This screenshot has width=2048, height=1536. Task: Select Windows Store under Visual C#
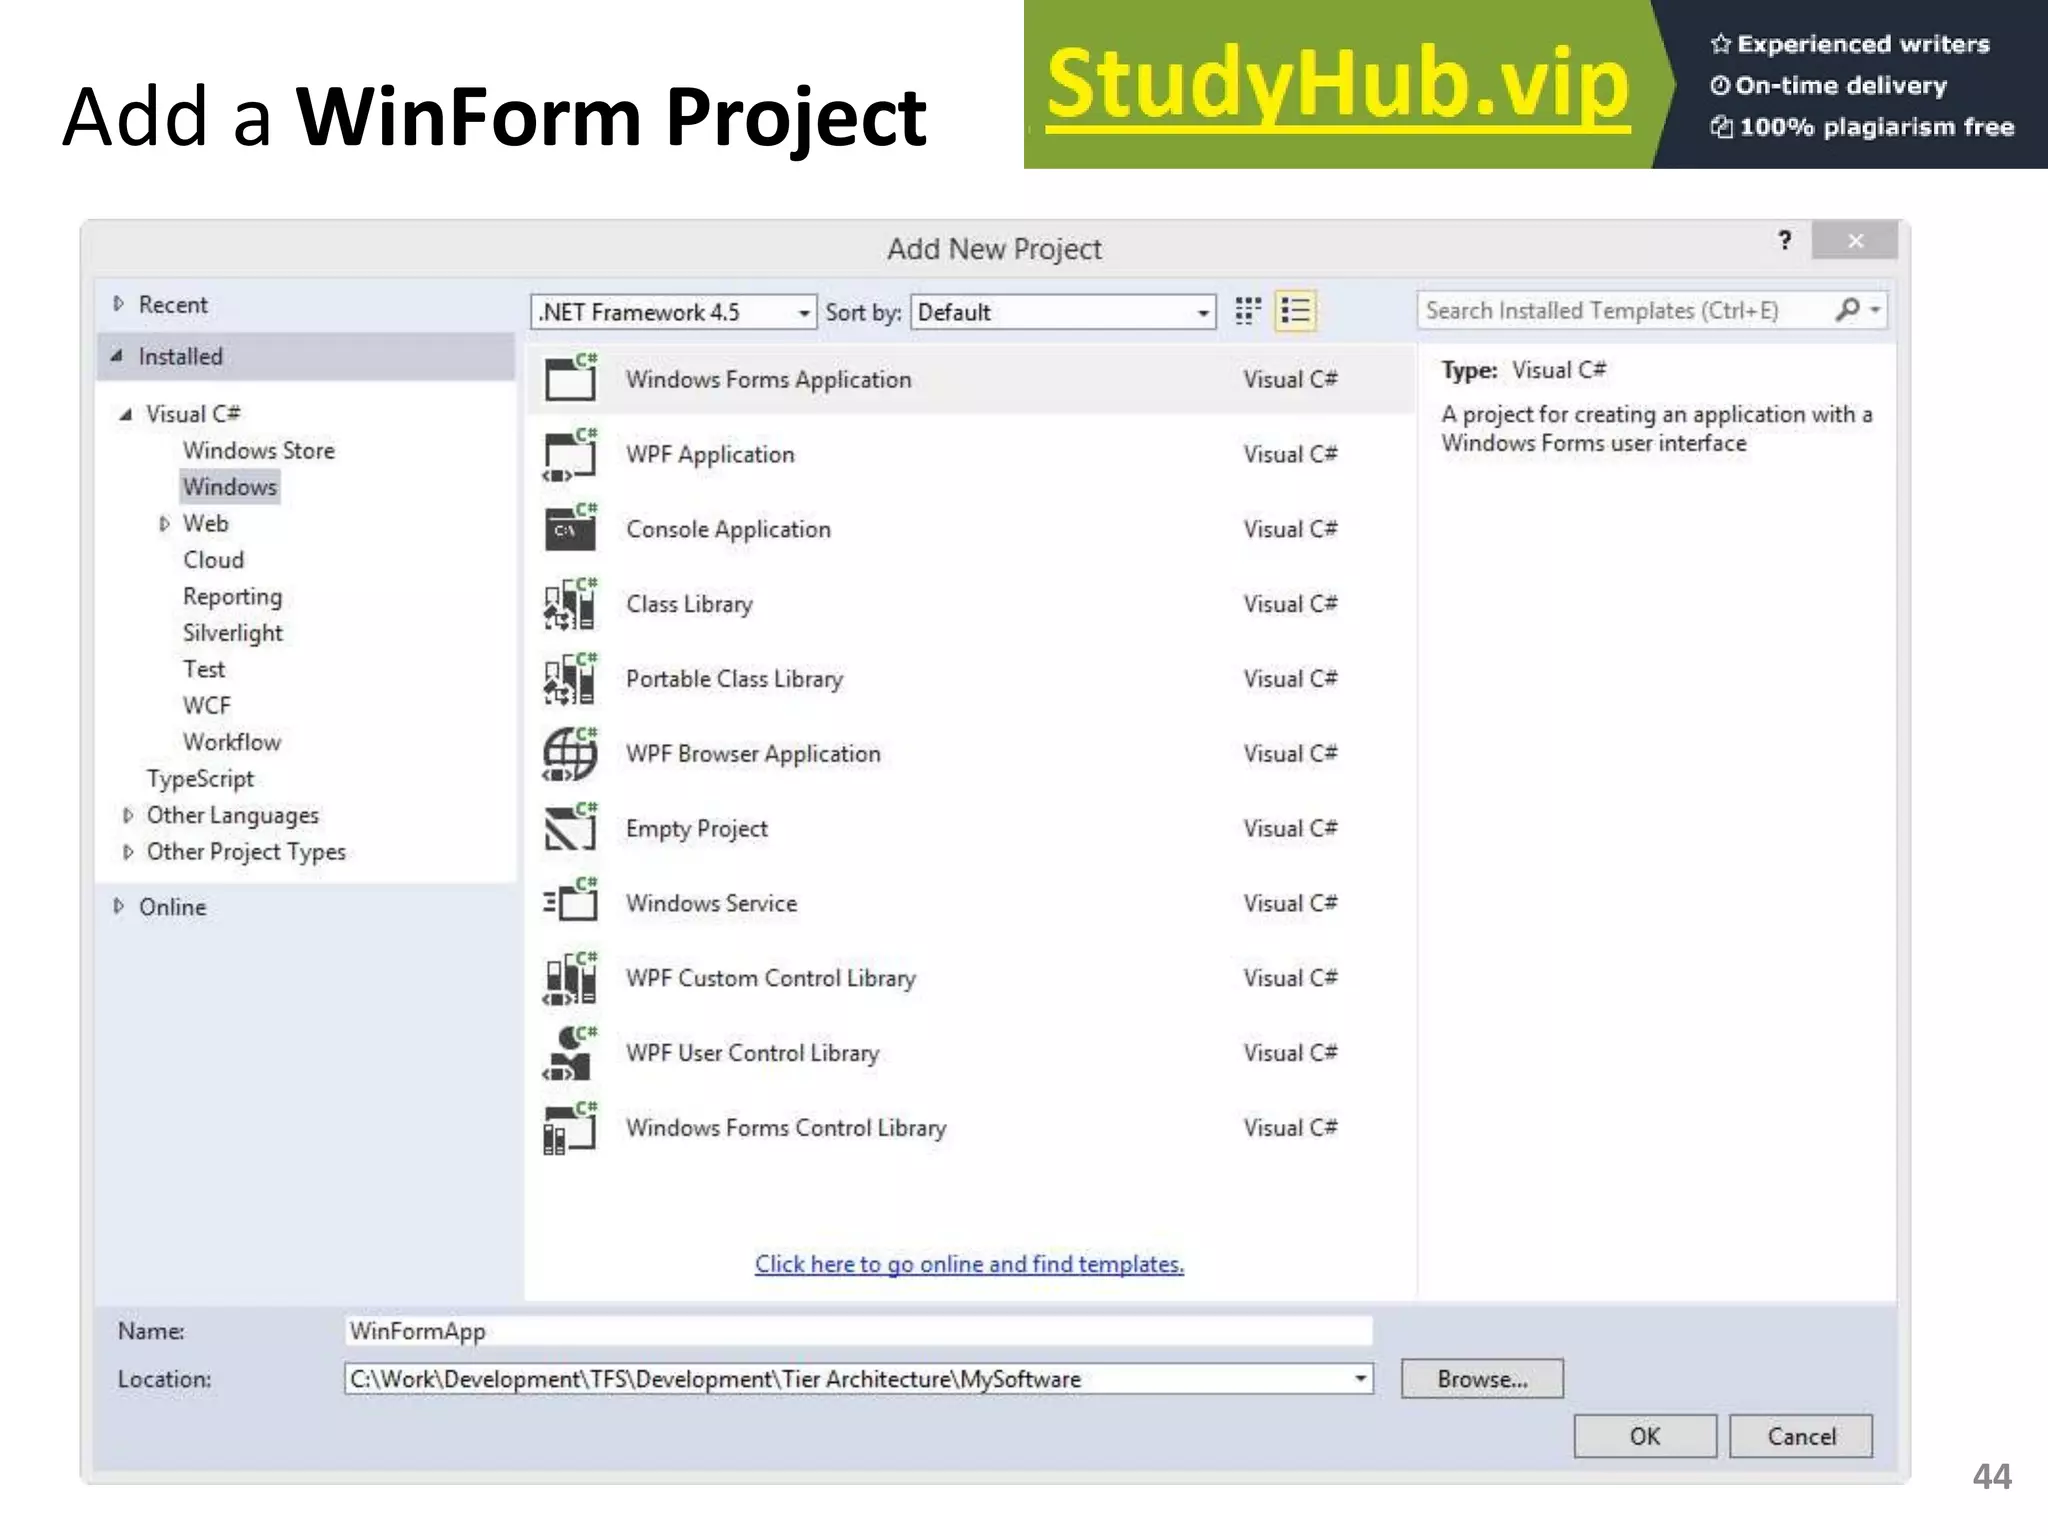click(x=258, y=451)
